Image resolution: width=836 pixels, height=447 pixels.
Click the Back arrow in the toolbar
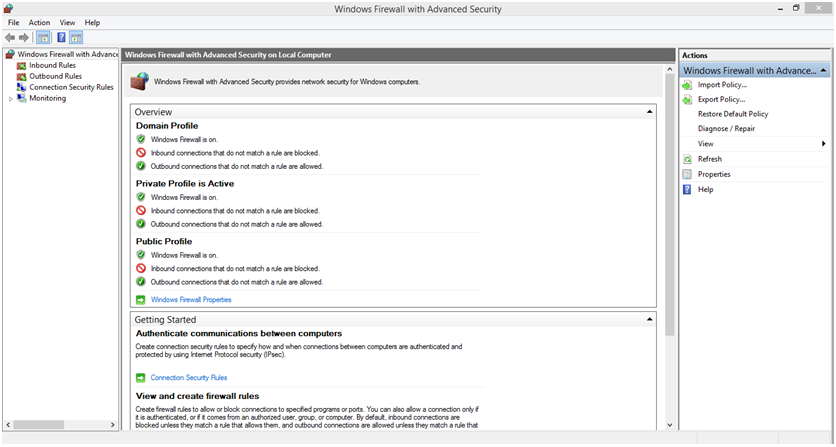point(10,37)
